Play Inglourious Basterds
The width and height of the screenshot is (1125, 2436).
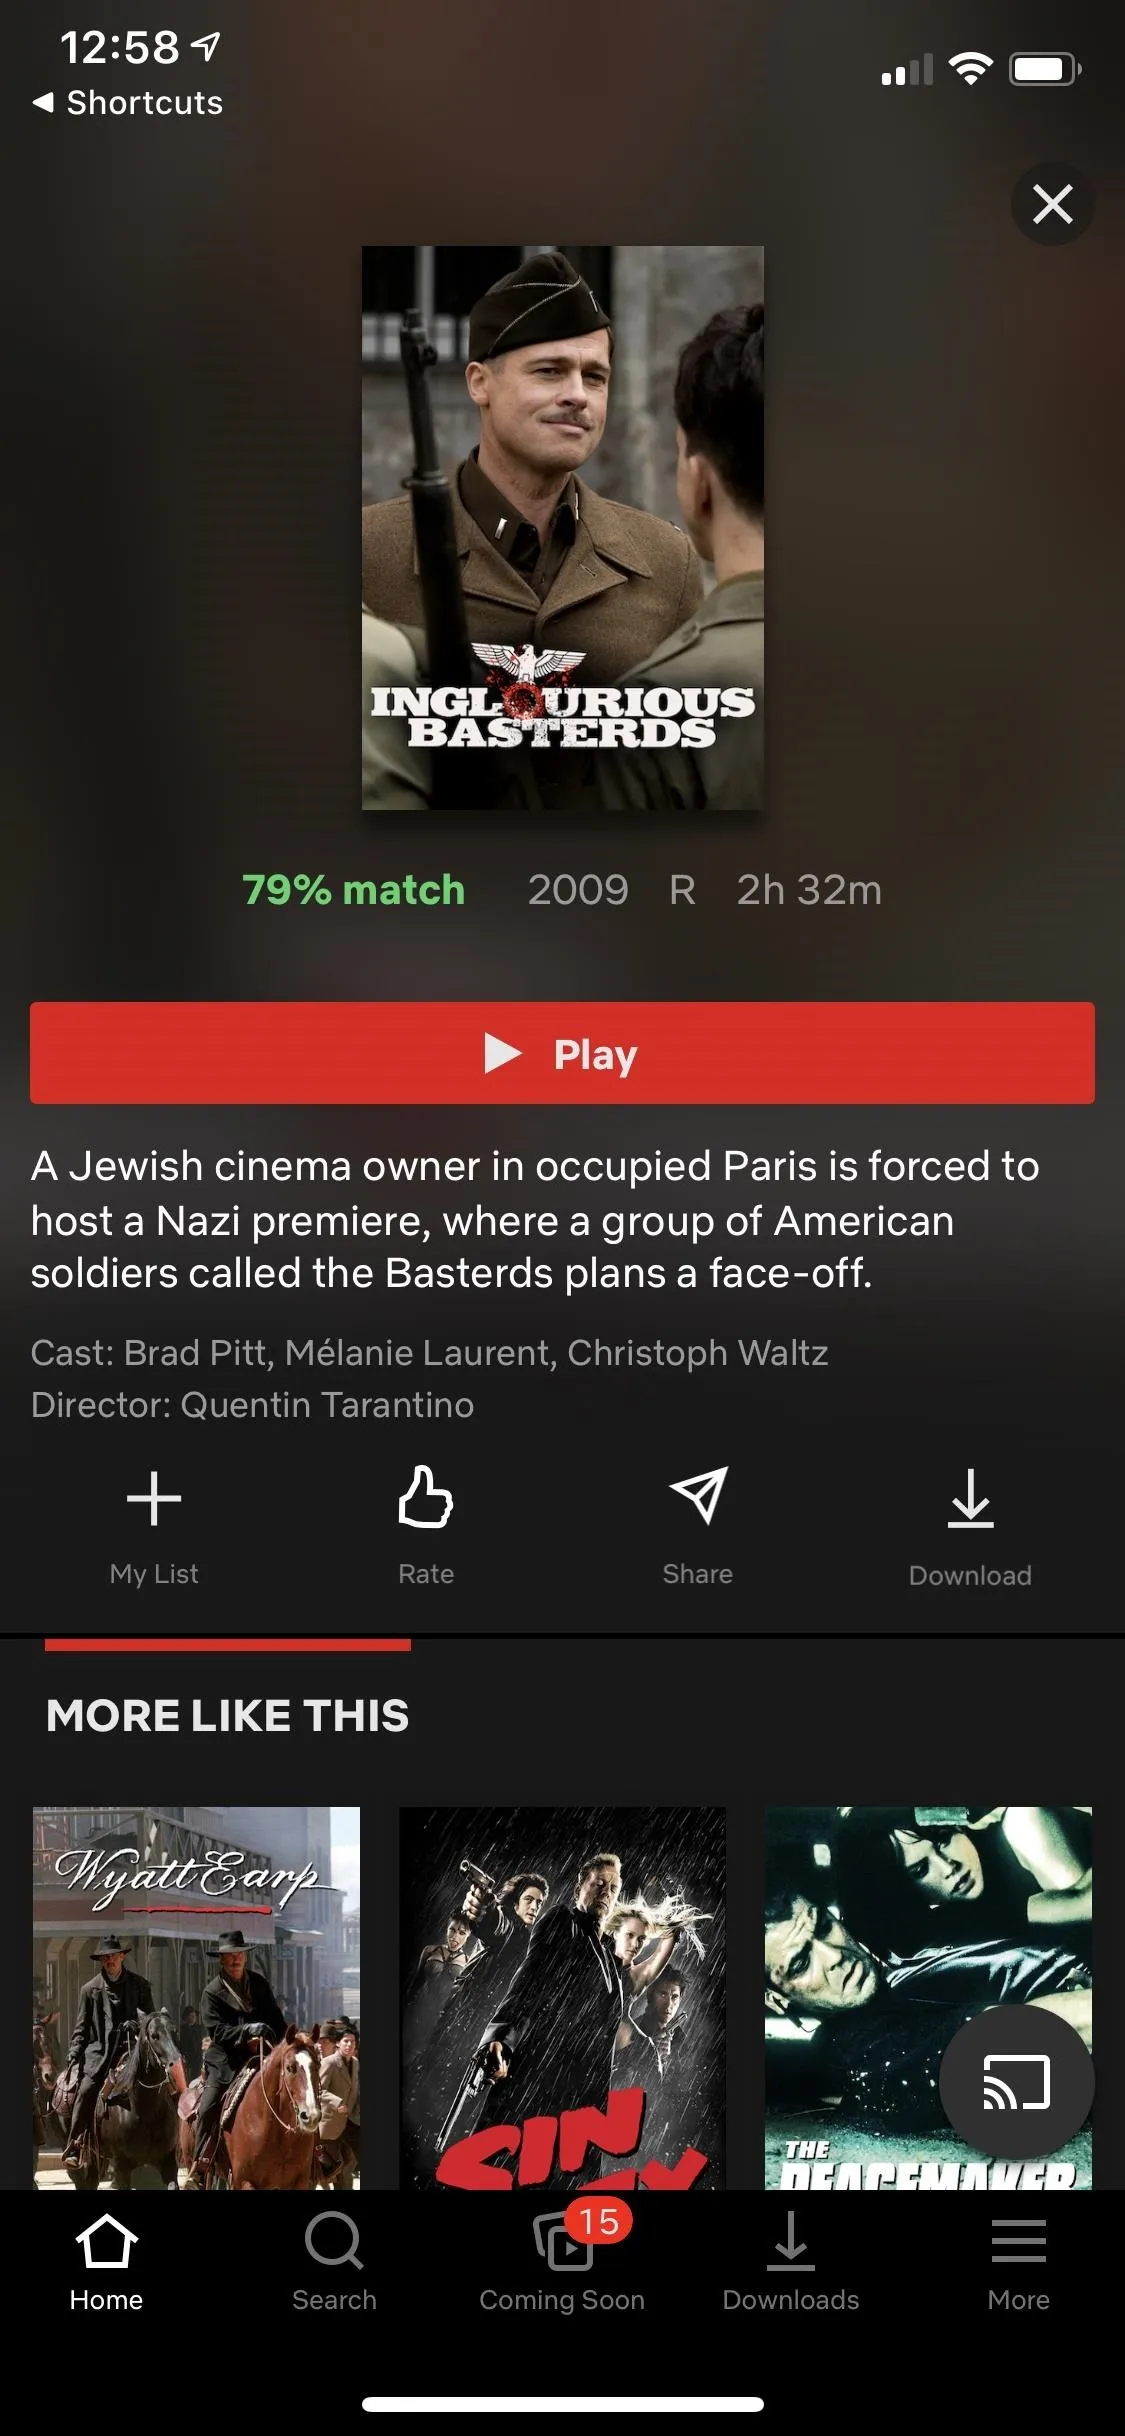click(x=562, y=1053)
